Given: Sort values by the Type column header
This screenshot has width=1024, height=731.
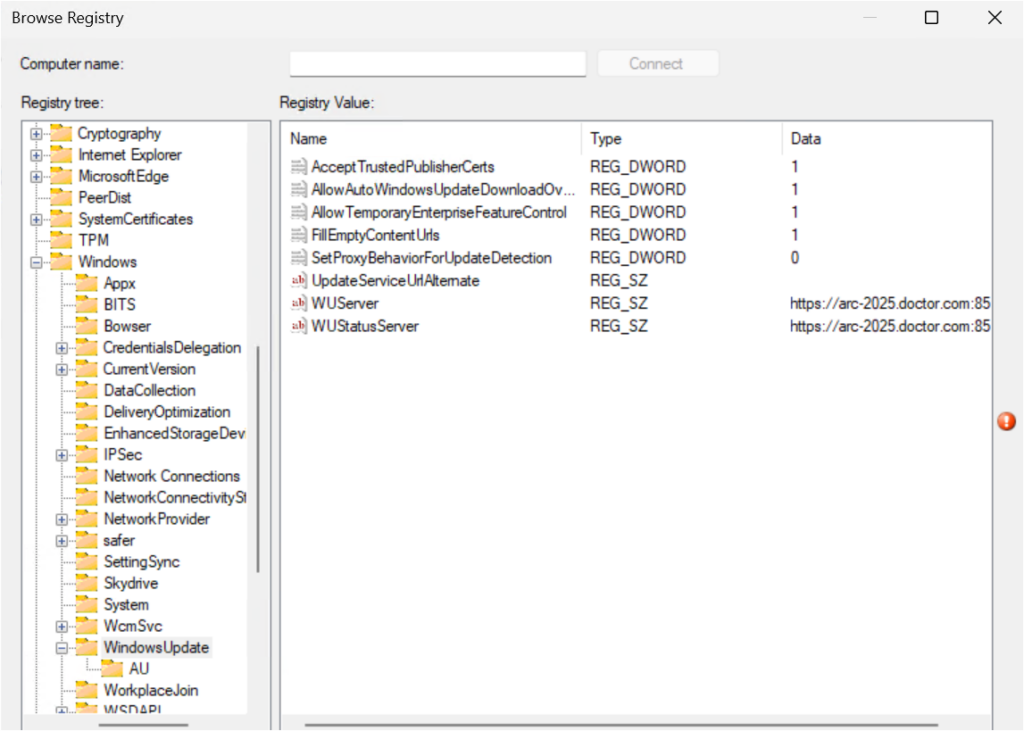Looking at the screenshot, I should (680, 139).
